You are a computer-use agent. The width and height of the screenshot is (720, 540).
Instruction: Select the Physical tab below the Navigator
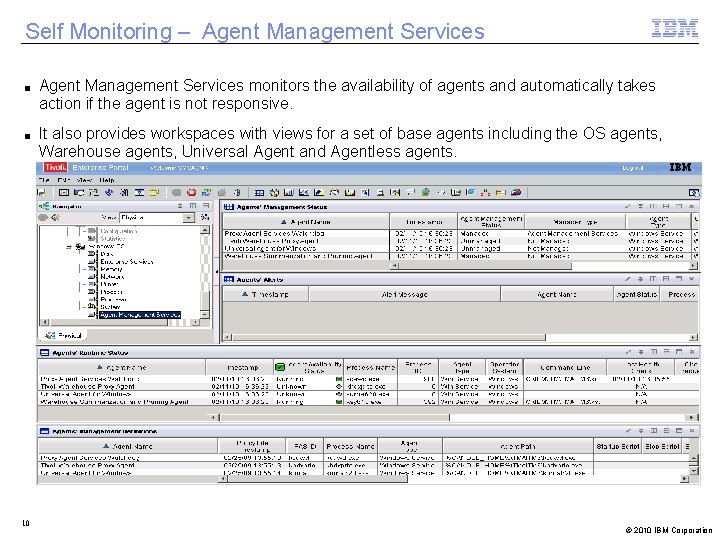(63, 336)
